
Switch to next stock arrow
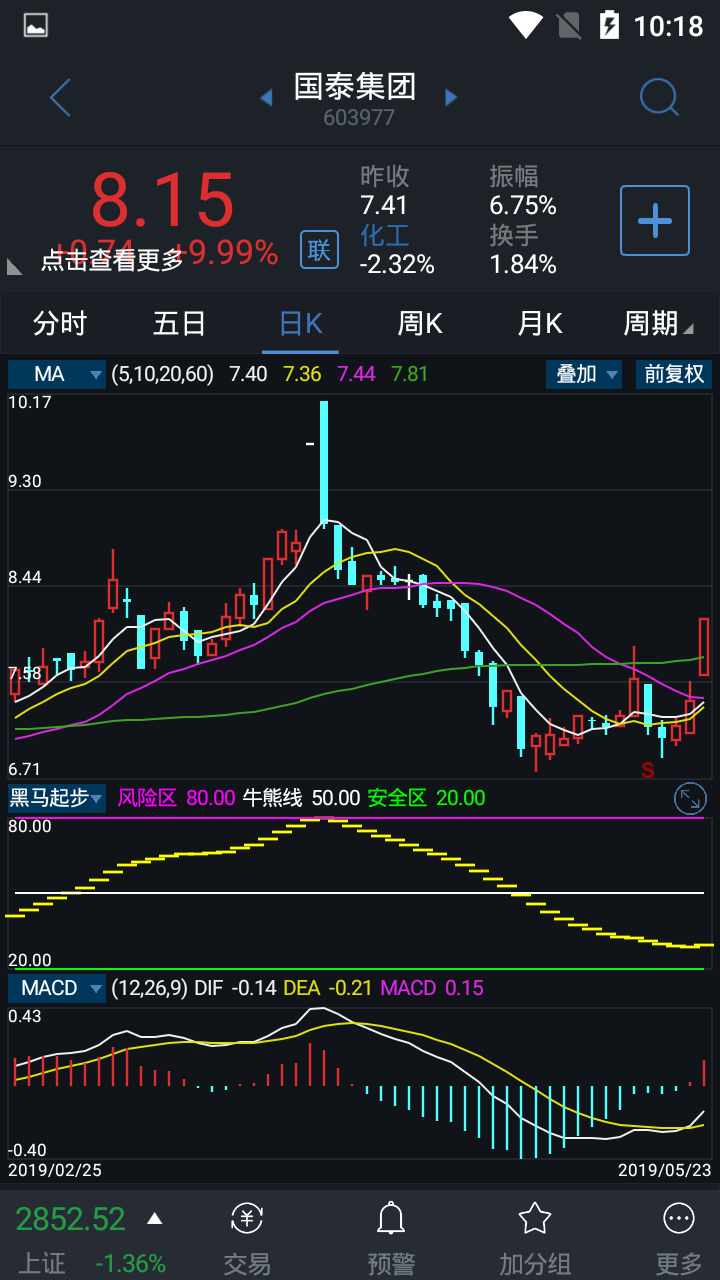click(x=451, y=97)
